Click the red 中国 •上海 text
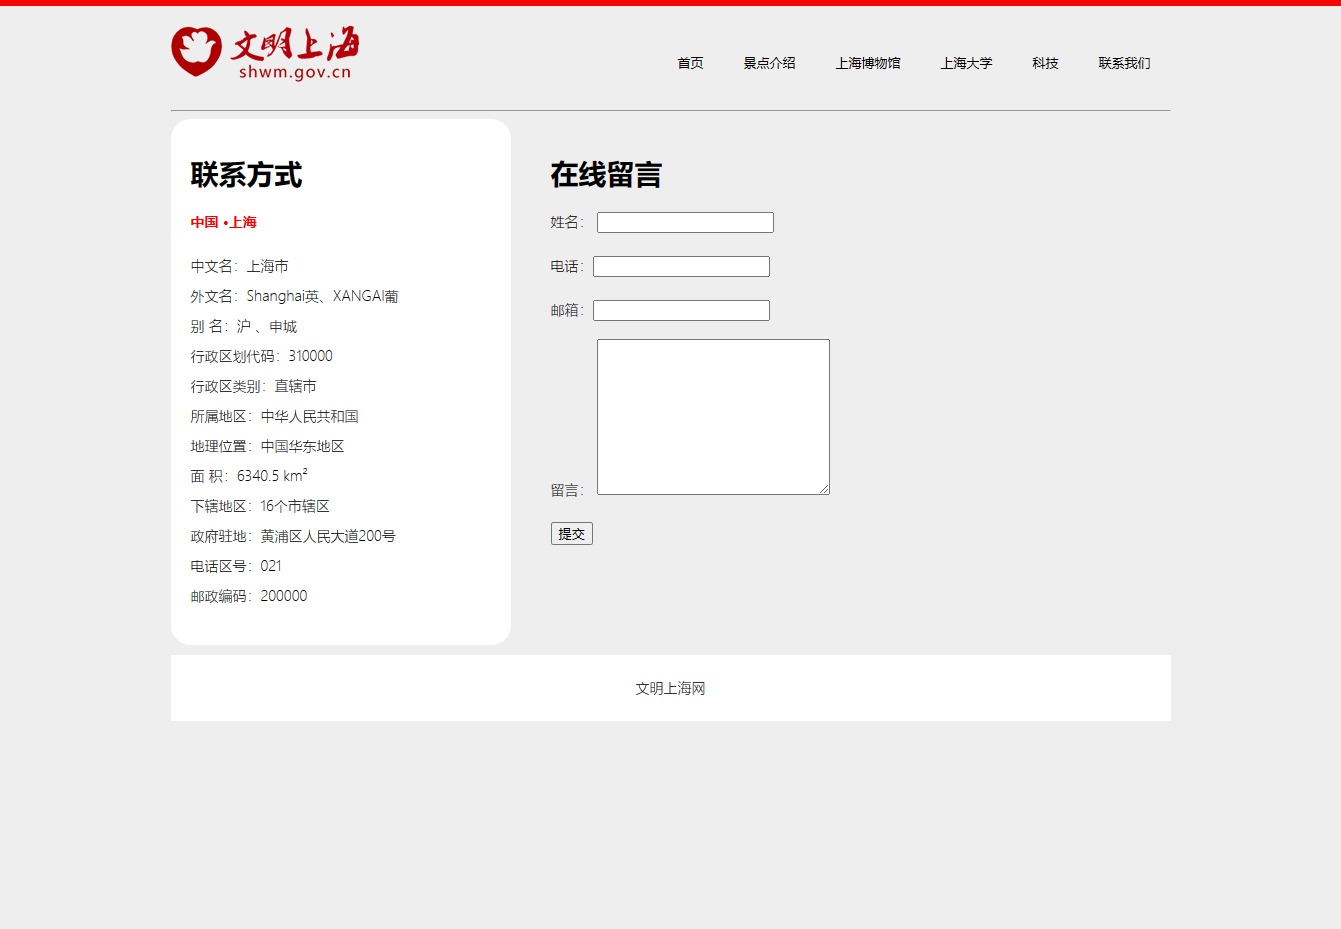 224,222
